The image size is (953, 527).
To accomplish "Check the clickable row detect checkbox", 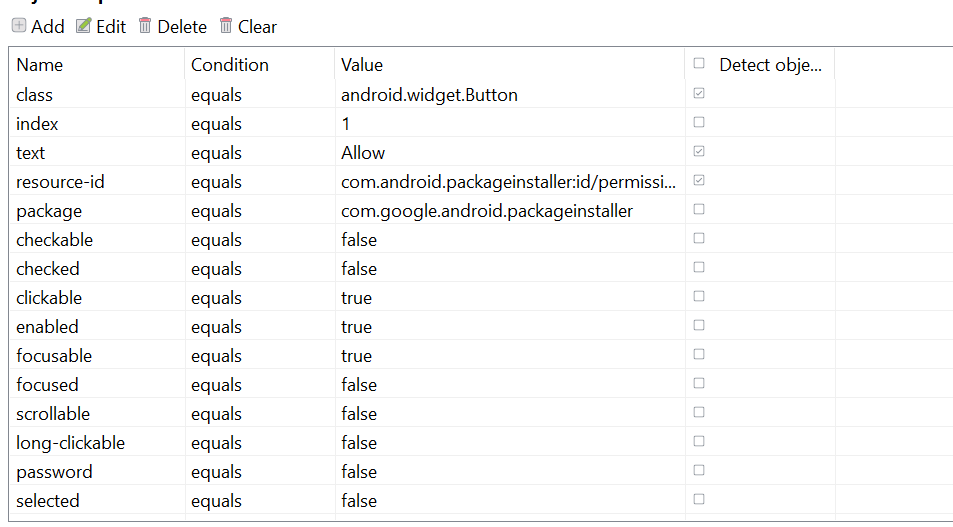I will pyautogui.click(x=699, y=297).
